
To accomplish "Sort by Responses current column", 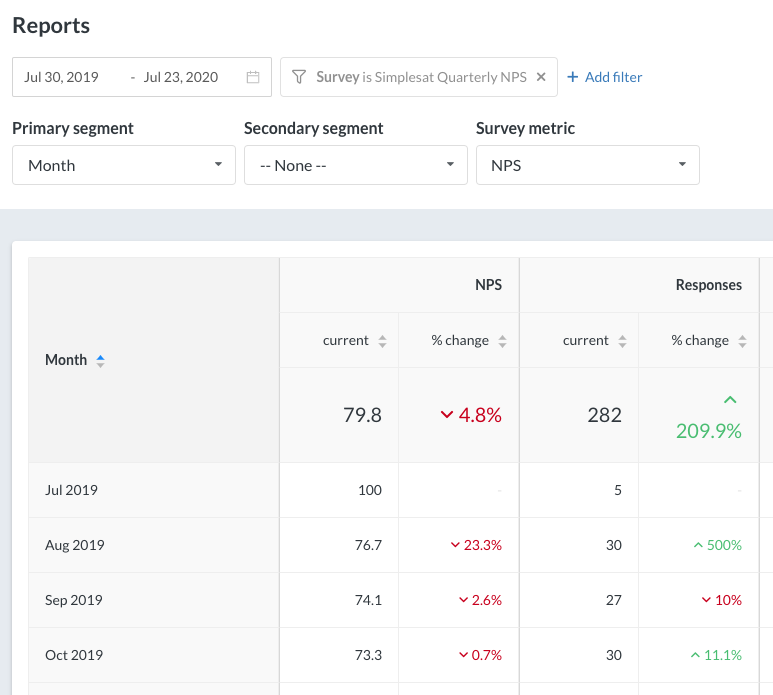I will tap(622, 341).
